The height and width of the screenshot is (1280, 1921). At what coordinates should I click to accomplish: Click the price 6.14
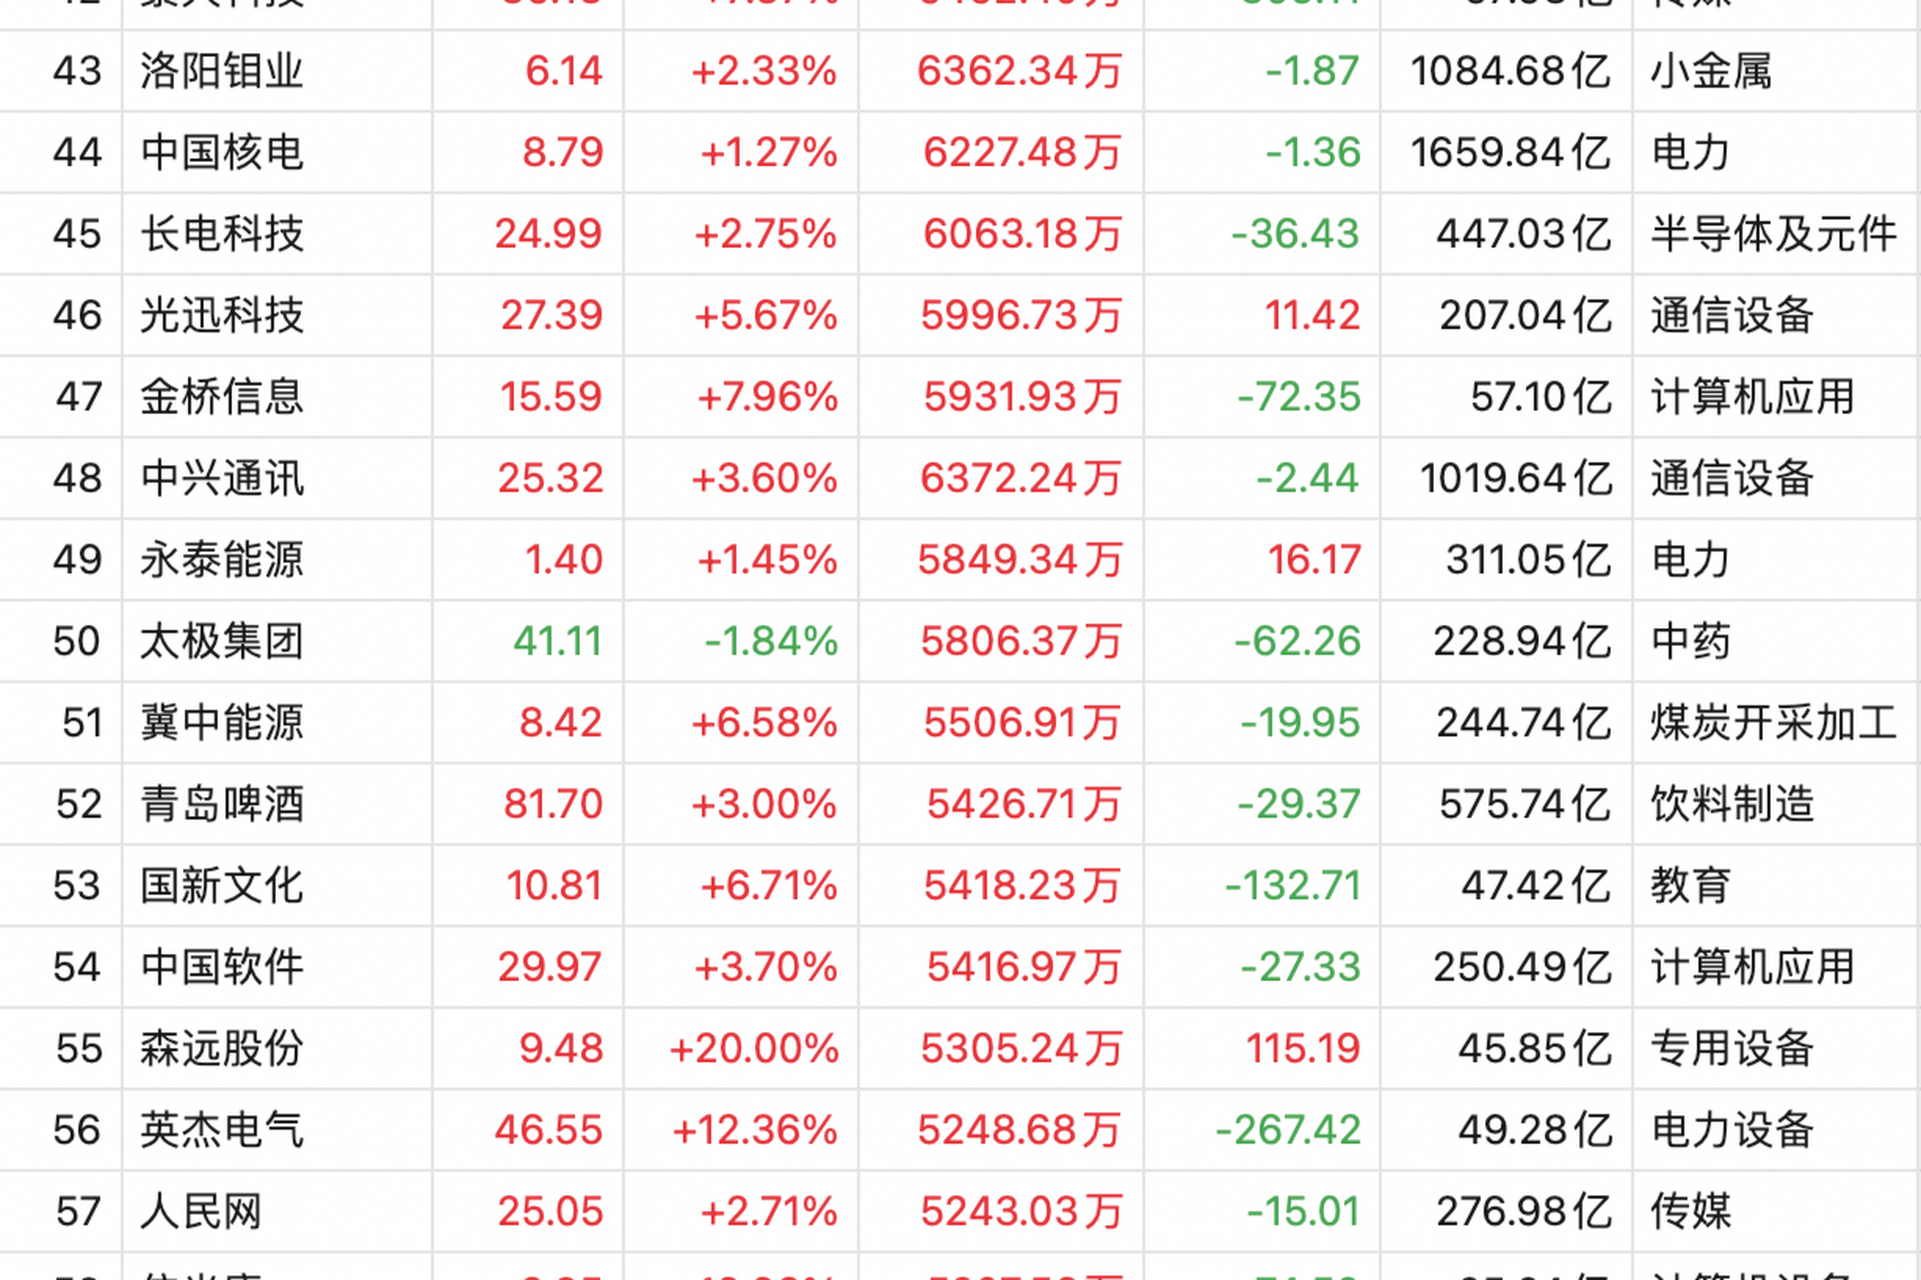pyautogui.click(x=564, y=71)
